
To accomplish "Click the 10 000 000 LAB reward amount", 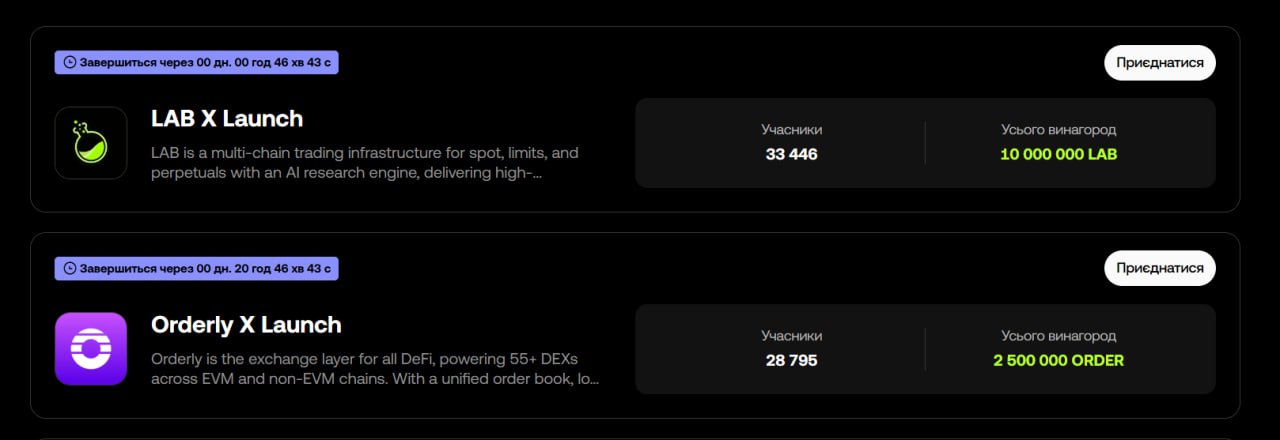I will pos(1058,155).
